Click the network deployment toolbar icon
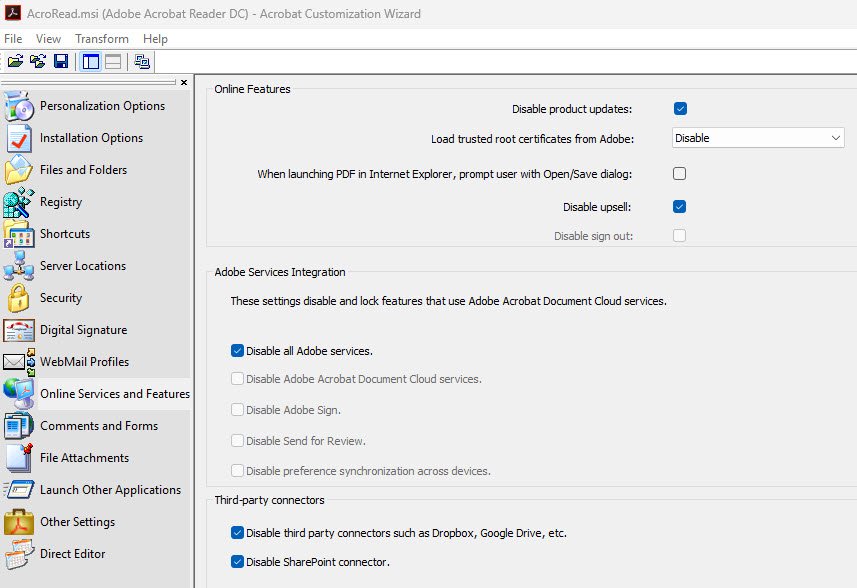The image size is (857, 588). (142, 62)
